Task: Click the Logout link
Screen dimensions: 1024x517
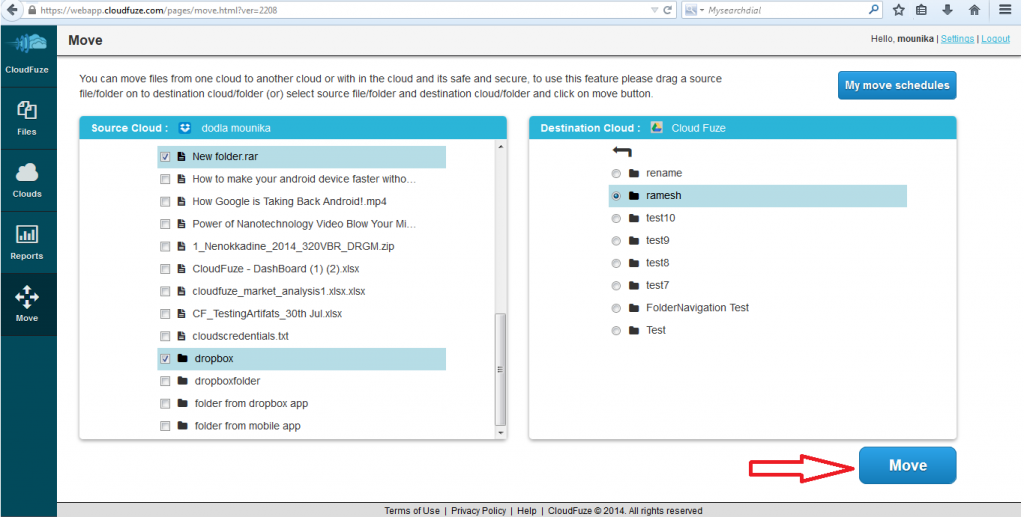Action: pyautogui.click(x=995, y=39)
